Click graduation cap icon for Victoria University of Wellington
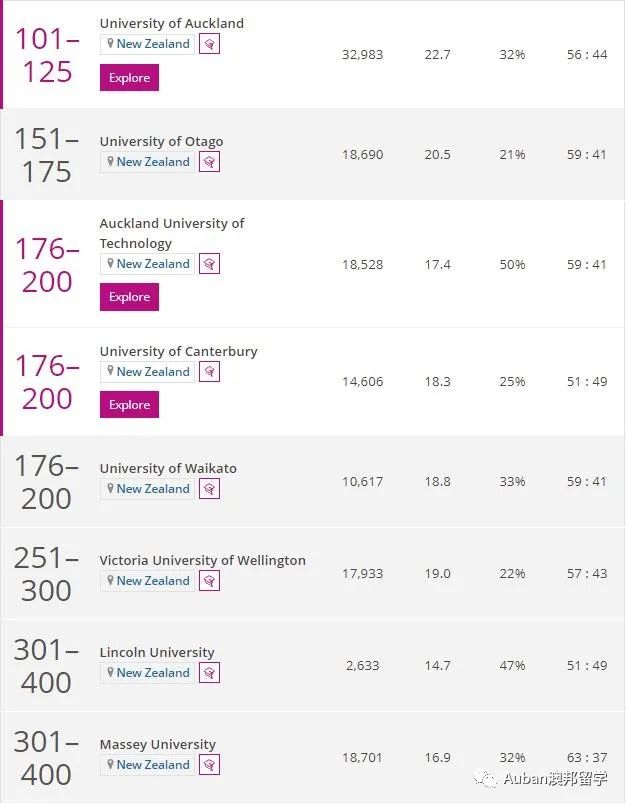 (209, 581)
